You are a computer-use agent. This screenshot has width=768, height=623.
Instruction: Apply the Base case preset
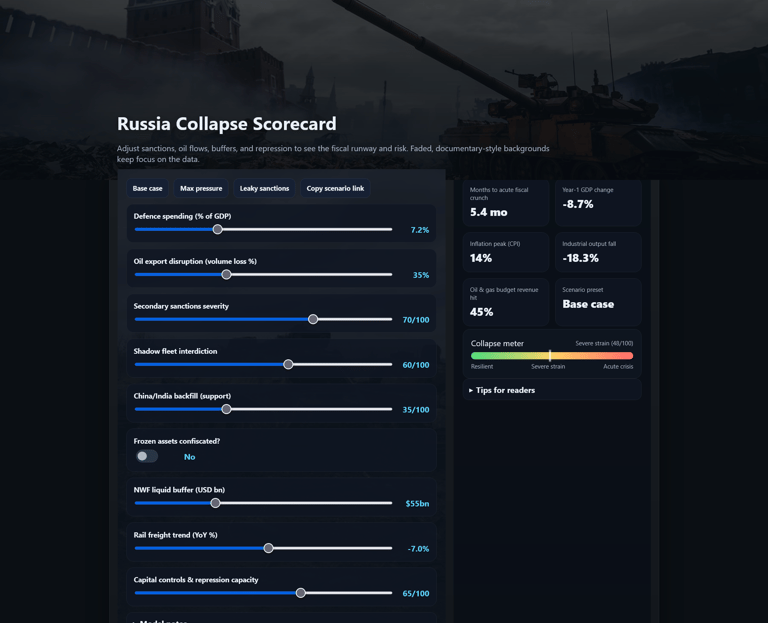point(147,189)
